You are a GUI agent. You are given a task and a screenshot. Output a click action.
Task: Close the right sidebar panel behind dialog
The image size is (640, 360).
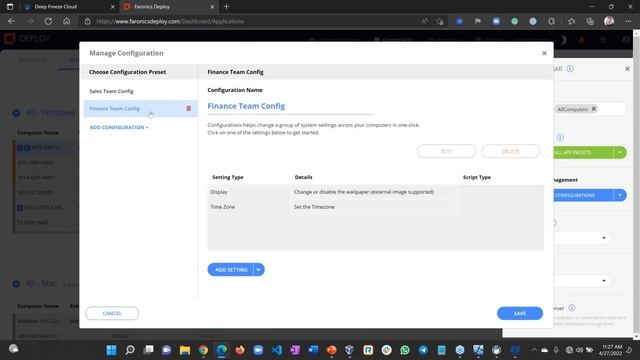627,69
